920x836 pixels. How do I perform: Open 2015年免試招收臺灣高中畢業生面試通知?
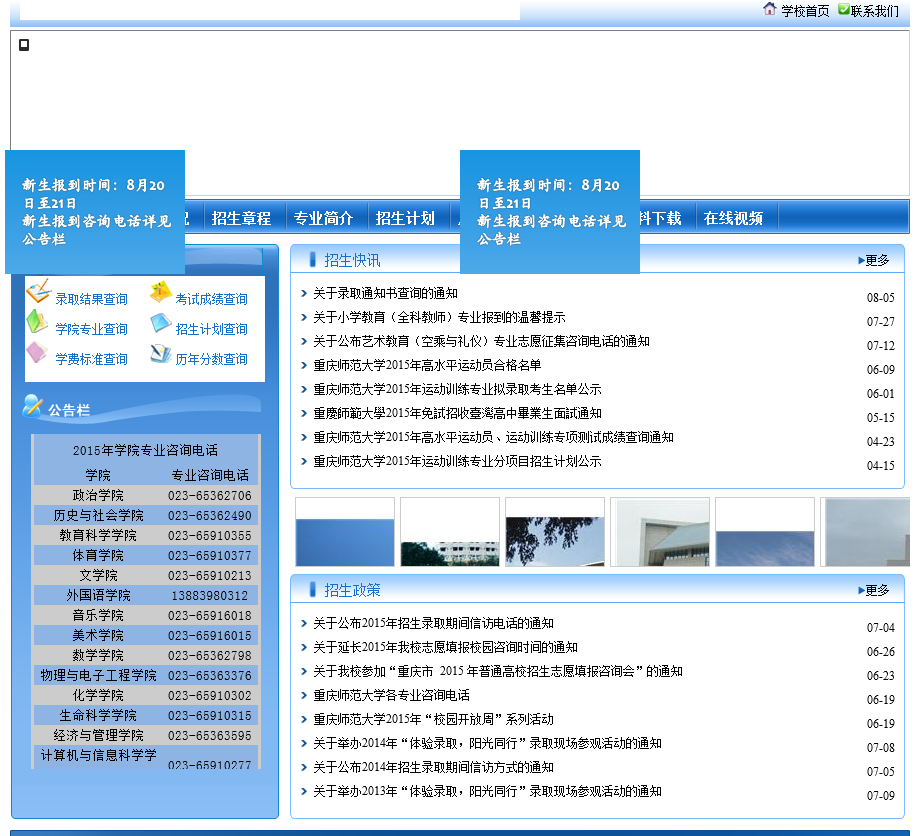click(x=457, y=414)
